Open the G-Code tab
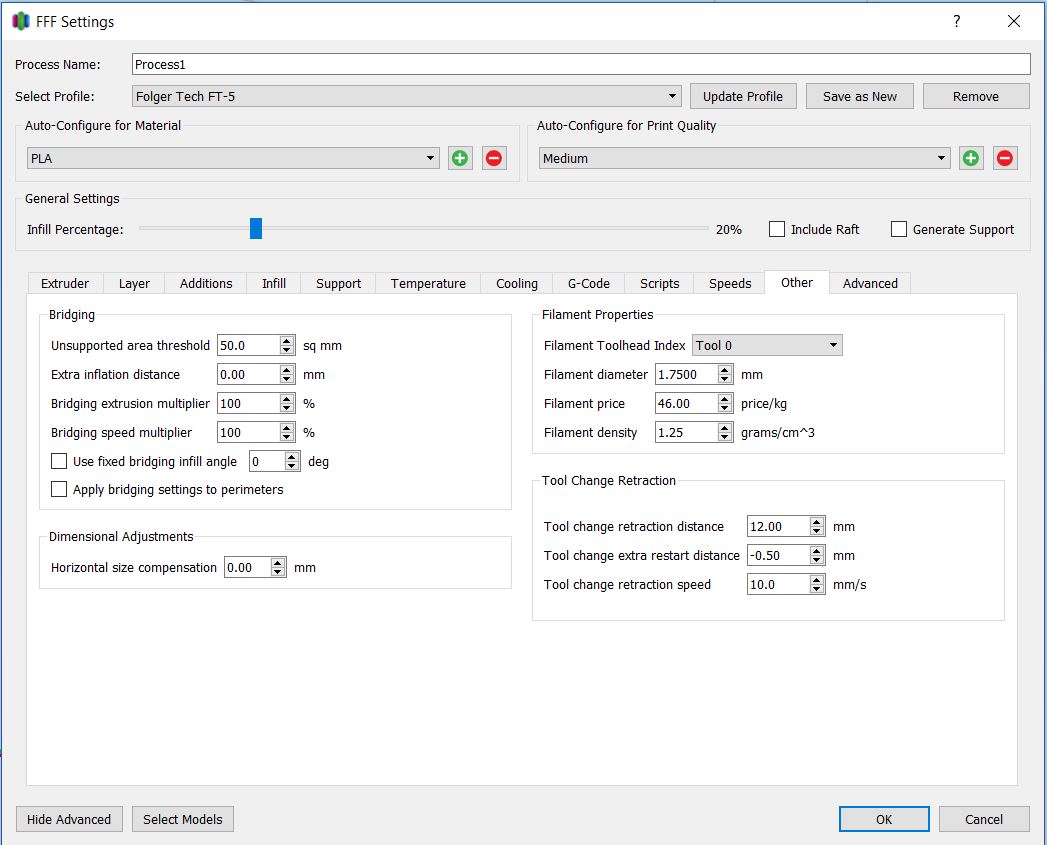1047x845 pixels. pos(588,283)
